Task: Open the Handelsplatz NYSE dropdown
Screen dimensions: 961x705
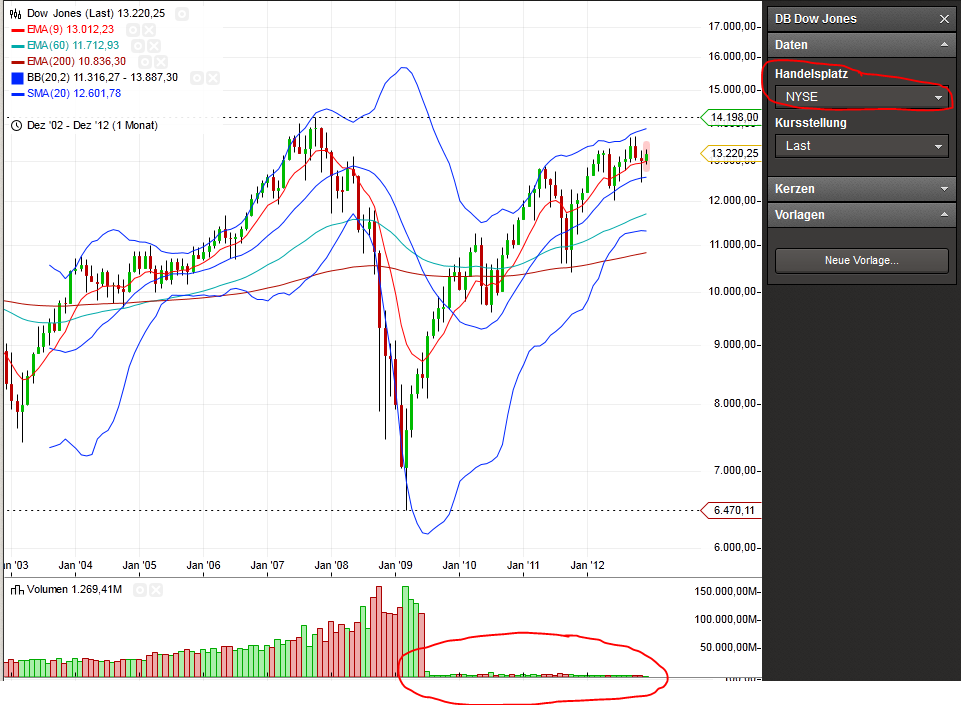Action: coord(861,97)
